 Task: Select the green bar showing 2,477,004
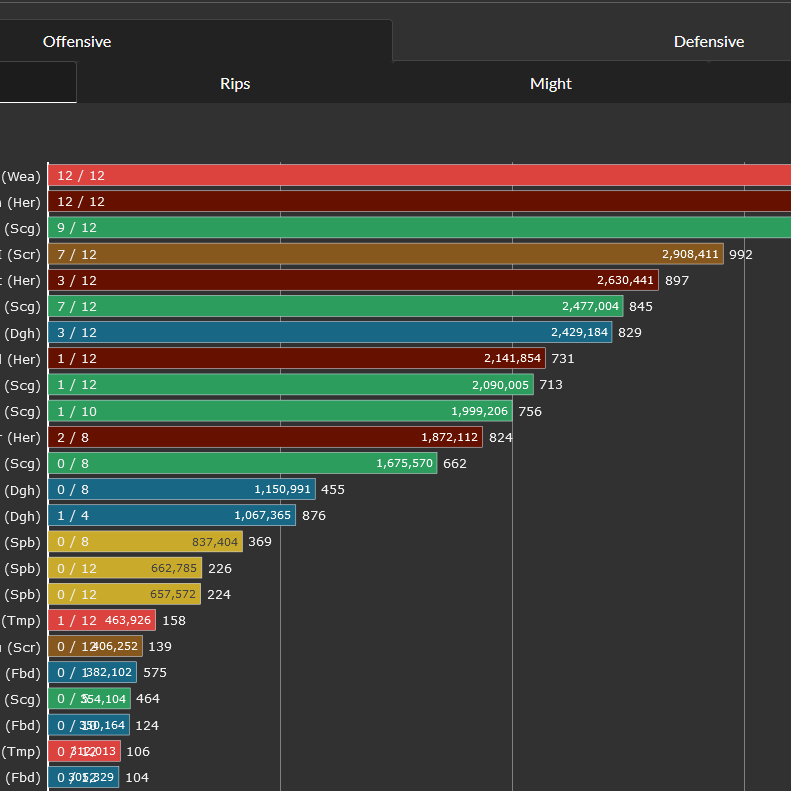pos(335,306)
